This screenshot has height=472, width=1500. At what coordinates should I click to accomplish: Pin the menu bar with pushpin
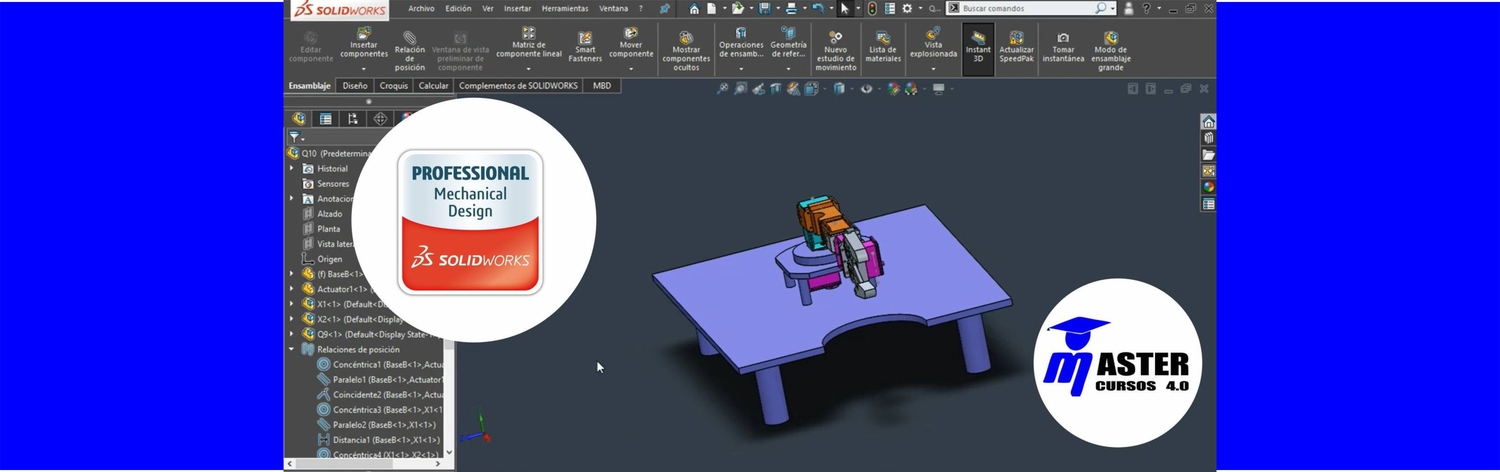[665, 8]
